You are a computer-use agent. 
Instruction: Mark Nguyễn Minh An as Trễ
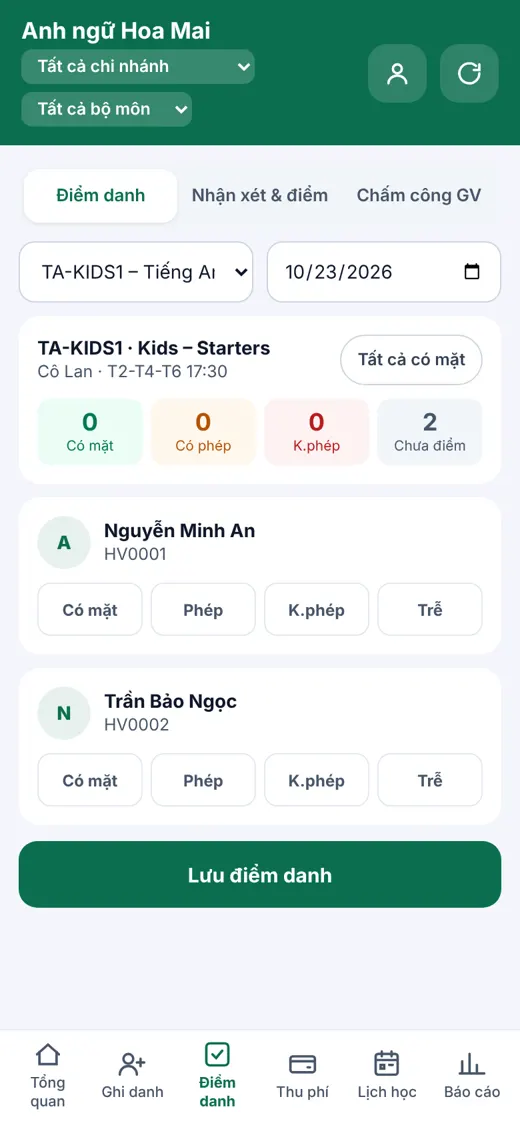[430, 610]
